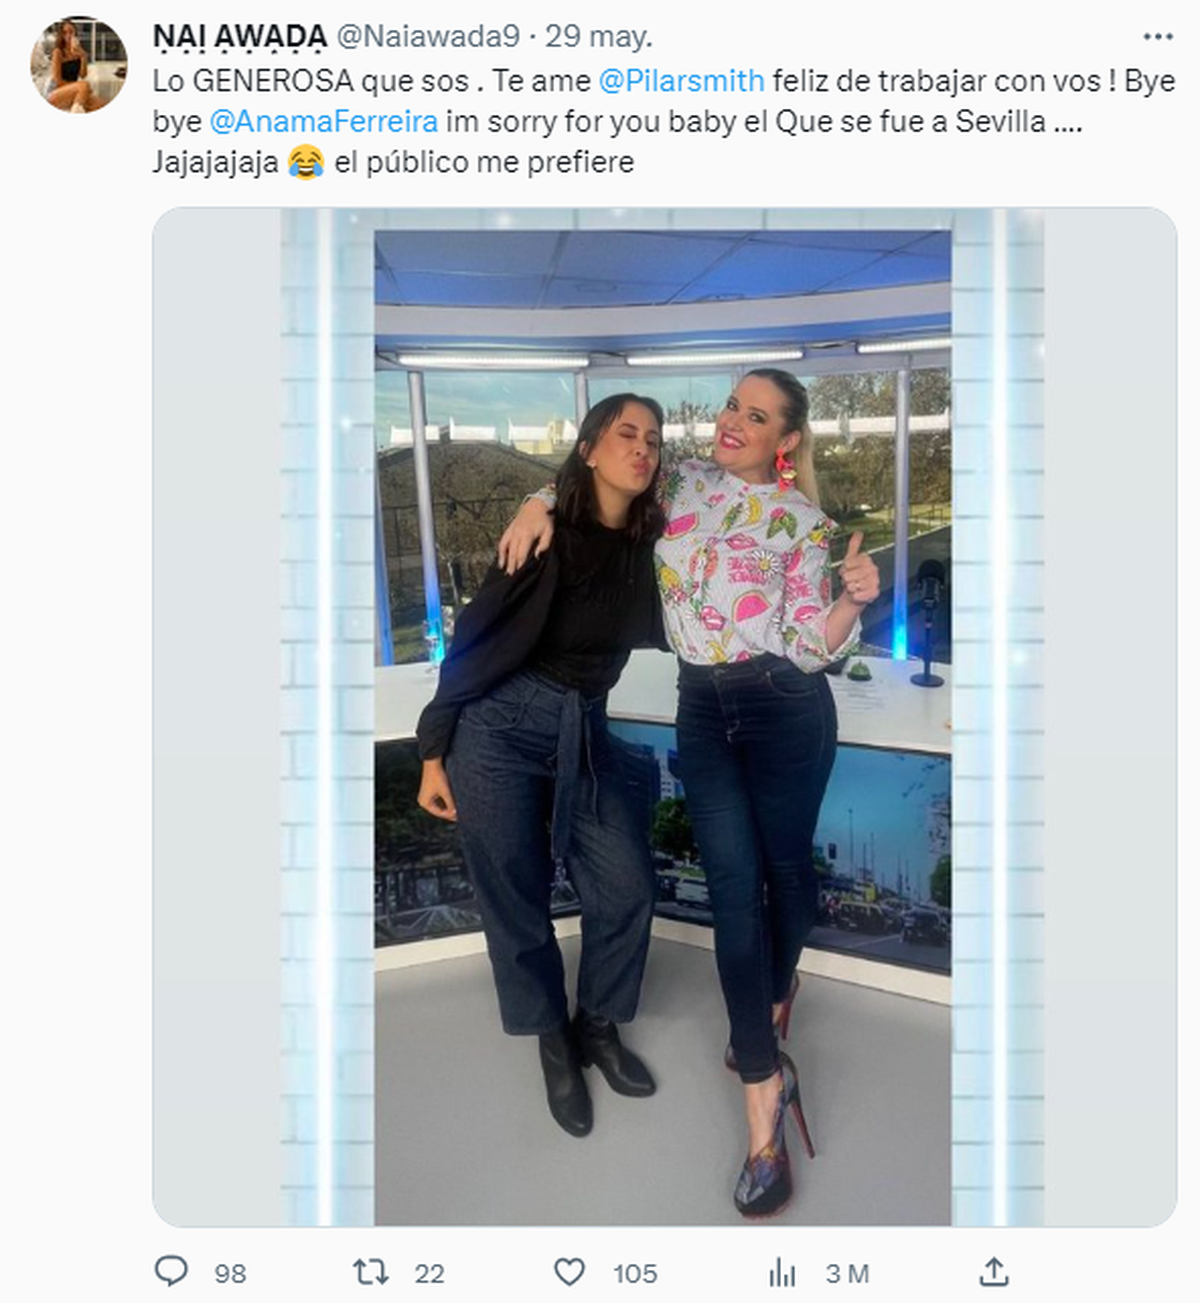The width and height of the screenshot is (1200, 1303).
Task: Like the tweet with the heart icon
Action: pos(569,1272)
